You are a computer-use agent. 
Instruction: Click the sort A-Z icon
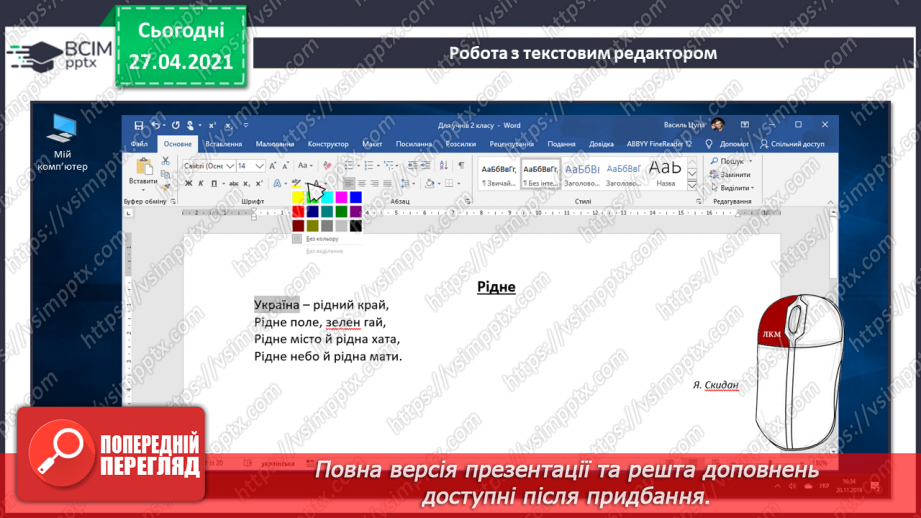443,166
